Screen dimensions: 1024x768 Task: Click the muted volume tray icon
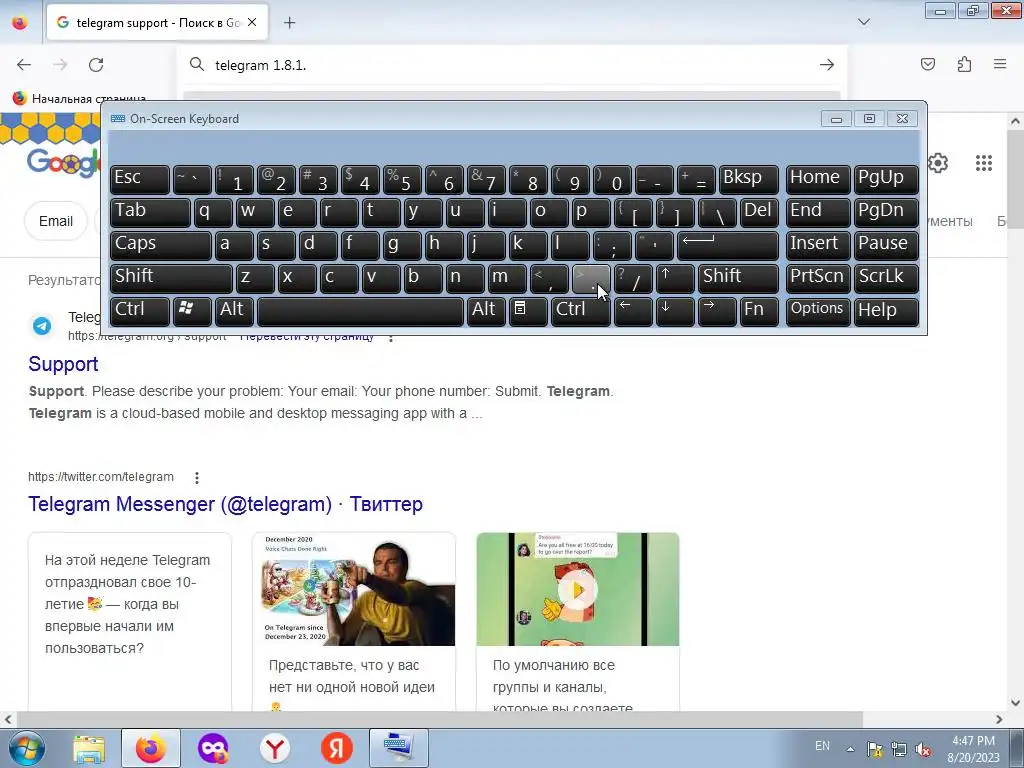[923, 750]
